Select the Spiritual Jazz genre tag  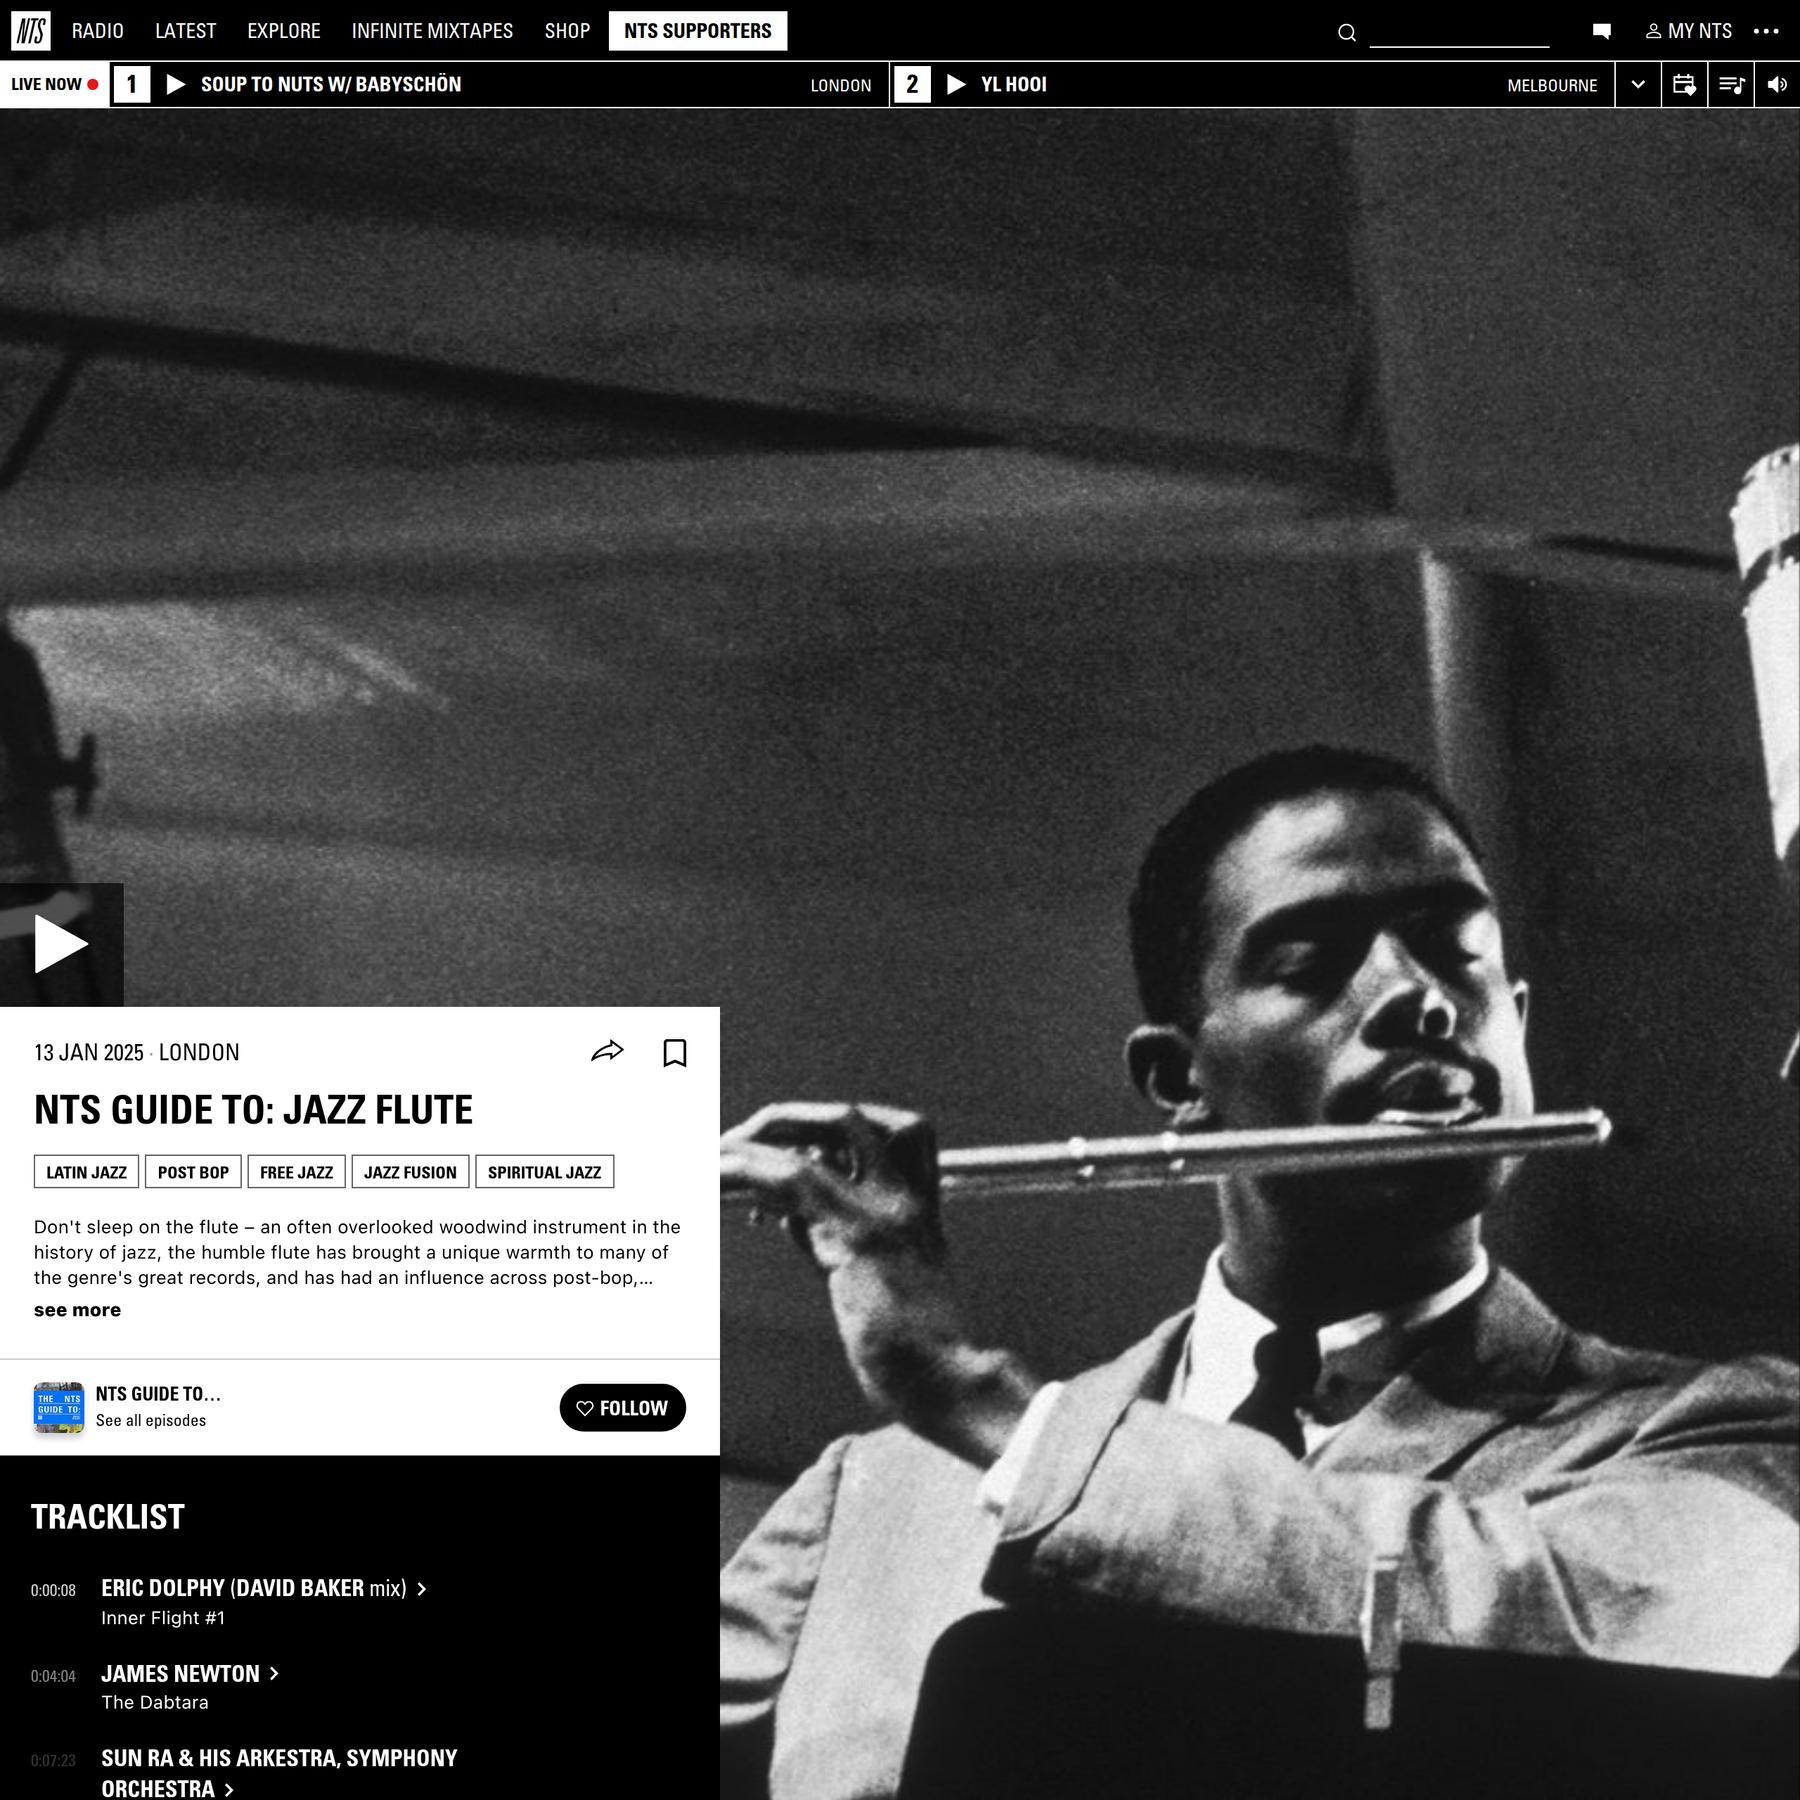(x=545, y=1172)
